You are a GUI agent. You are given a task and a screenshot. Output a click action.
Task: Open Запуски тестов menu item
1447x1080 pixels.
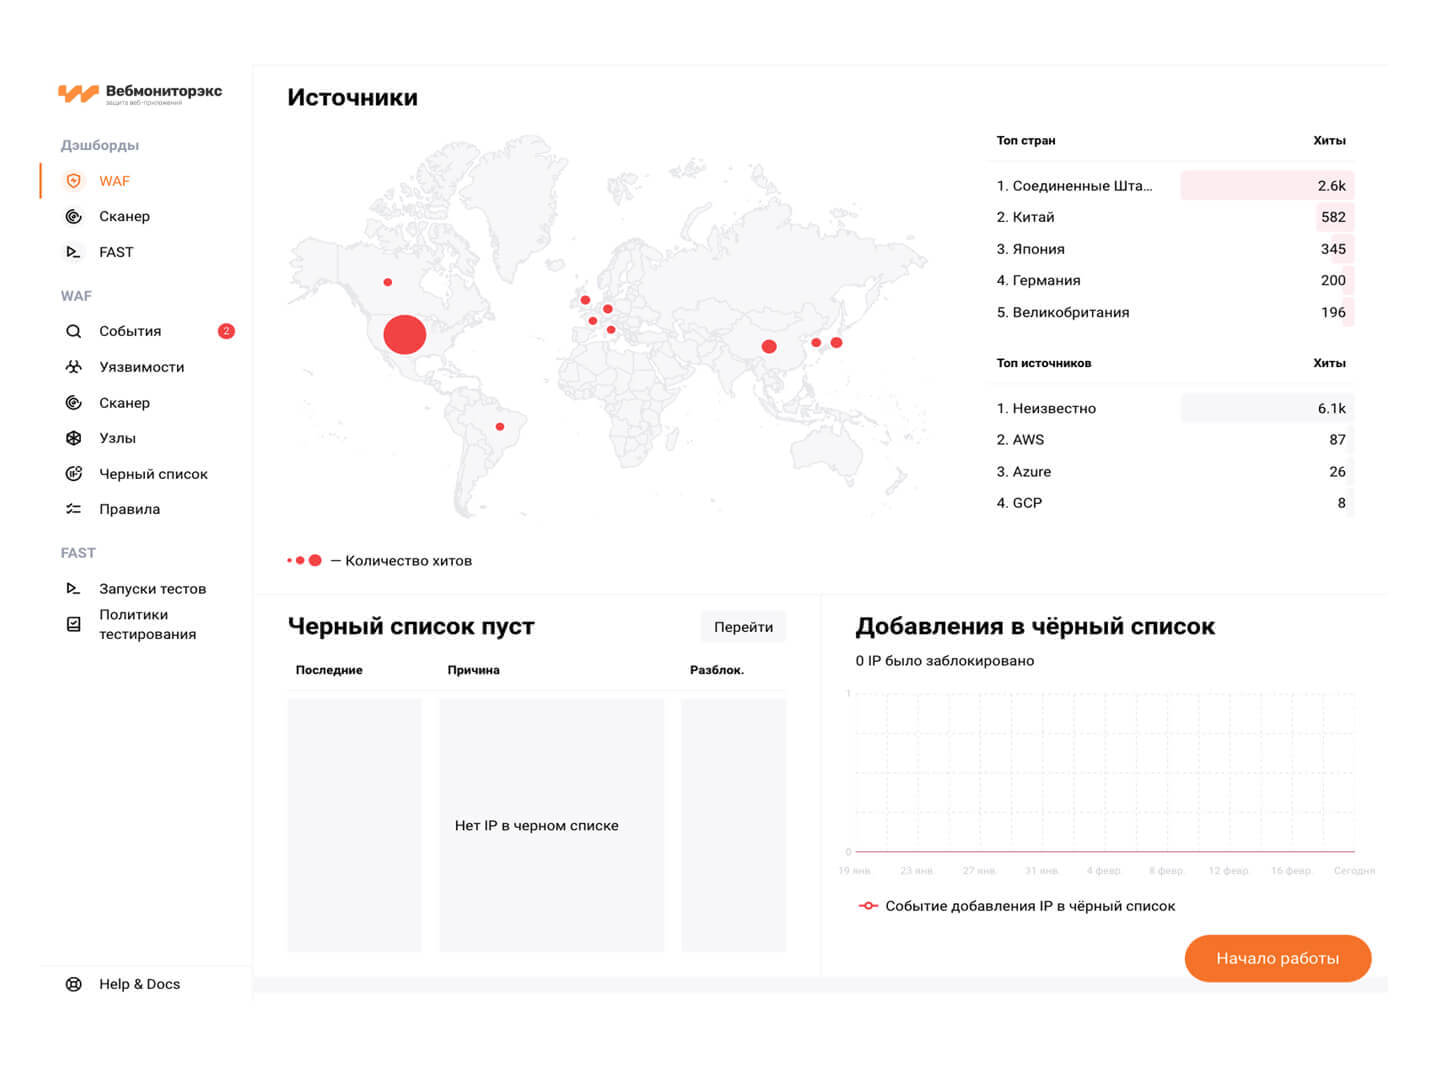pyautogui.click(x=152, y=589)
